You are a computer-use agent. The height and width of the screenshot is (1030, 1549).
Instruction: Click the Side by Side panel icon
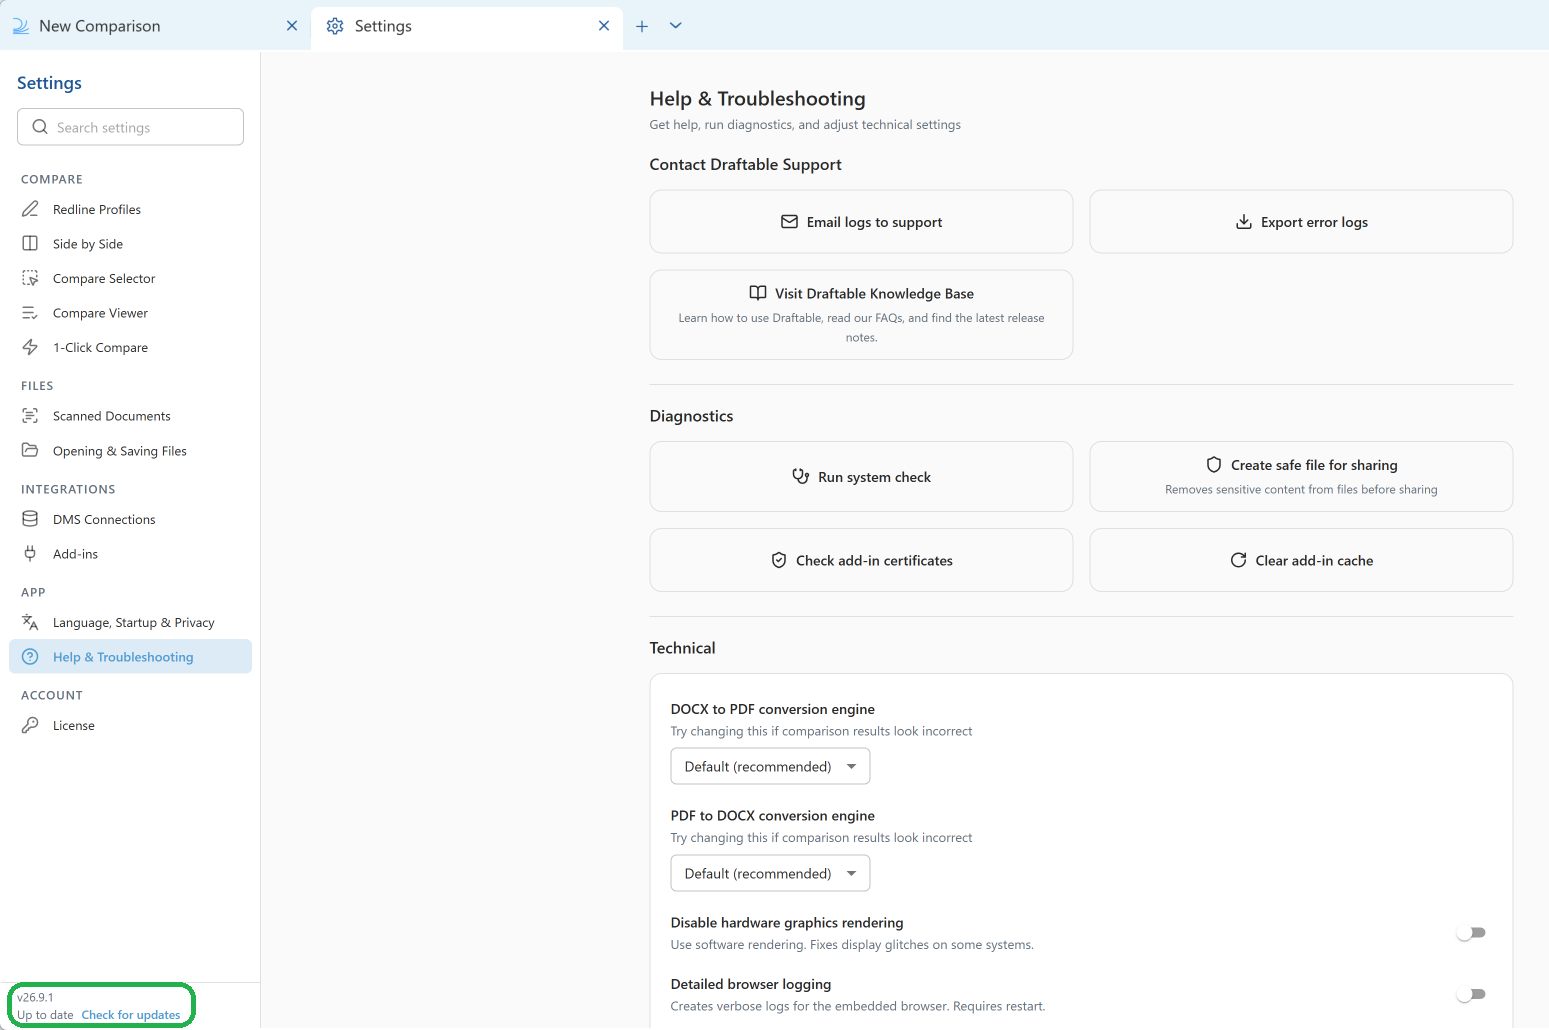30,244
